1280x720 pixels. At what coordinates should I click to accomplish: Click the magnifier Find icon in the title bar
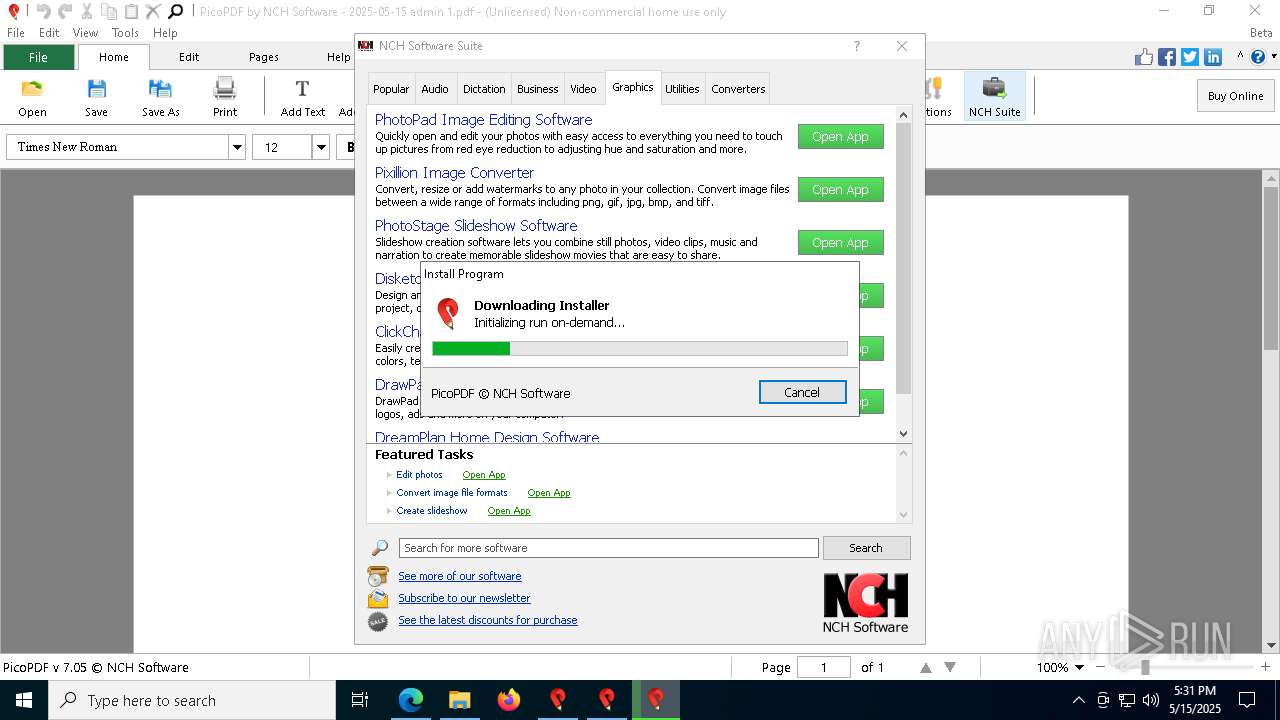tap(175, 12)
